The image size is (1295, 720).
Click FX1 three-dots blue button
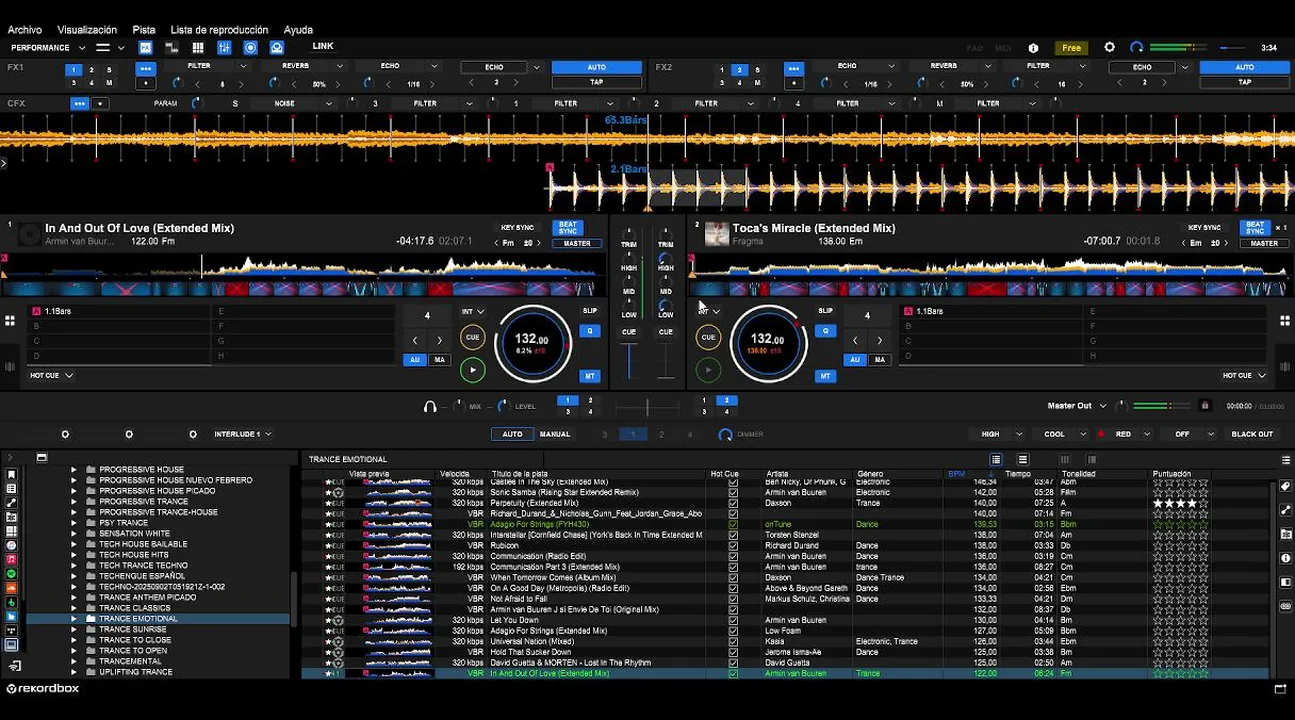pos(146,69)
